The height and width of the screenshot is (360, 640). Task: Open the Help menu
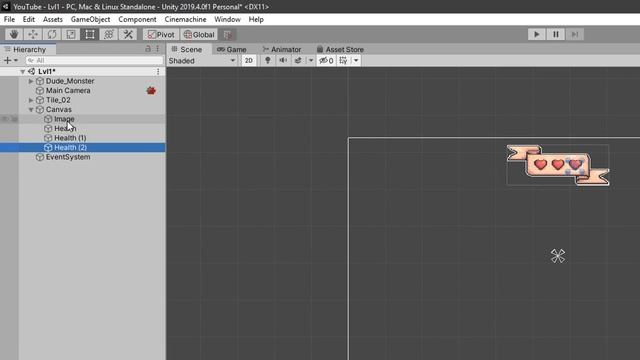pyautogui.click(x=256, y=19)
